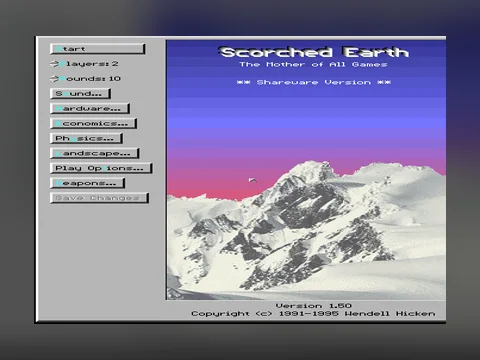Image resolution: width=480 pixels, height=360 pixels.
Task: Click the snowy mountain picture
Action: (x=306, y=170)
